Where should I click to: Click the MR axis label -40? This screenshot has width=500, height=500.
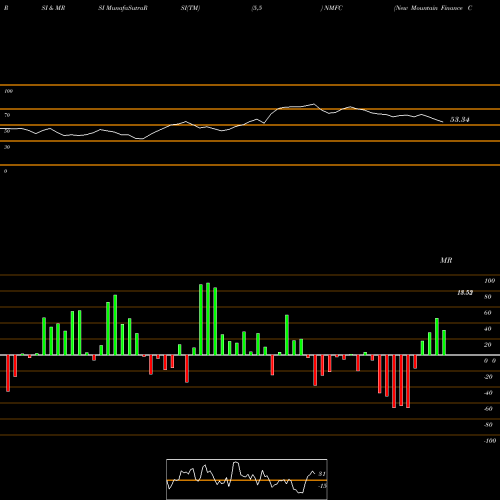pyautogui.click(x=488, y=393)
